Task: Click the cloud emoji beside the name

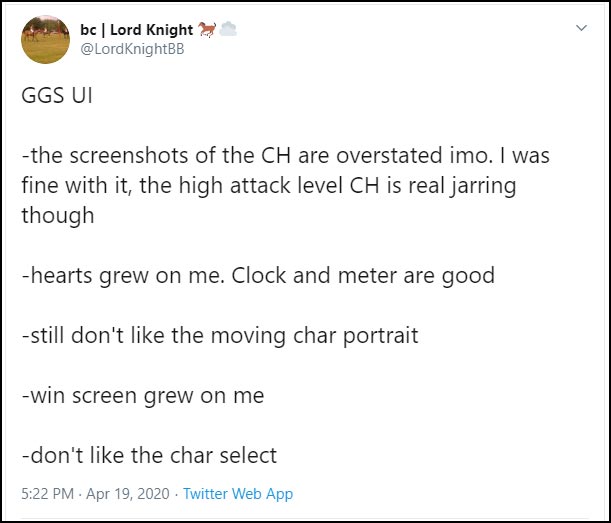Action: (x=227, y=30)
